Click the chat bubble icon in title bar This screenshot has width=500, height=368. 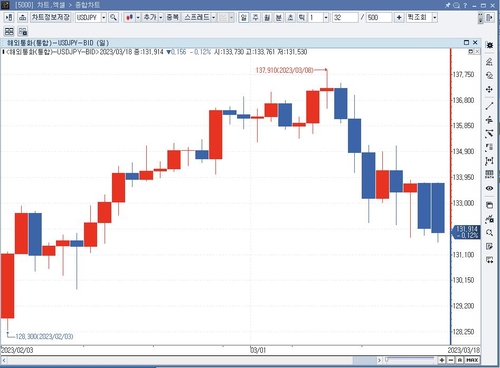click(456, 5)
